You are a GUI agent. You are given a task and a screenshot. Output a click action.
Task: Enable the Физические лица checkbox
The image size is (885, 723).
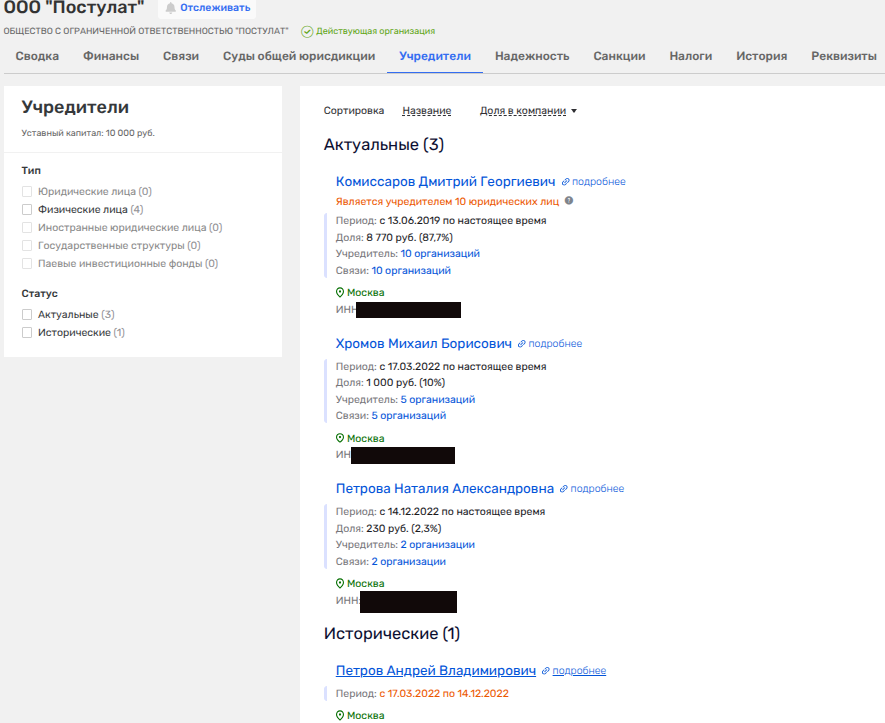click(28, 210)
